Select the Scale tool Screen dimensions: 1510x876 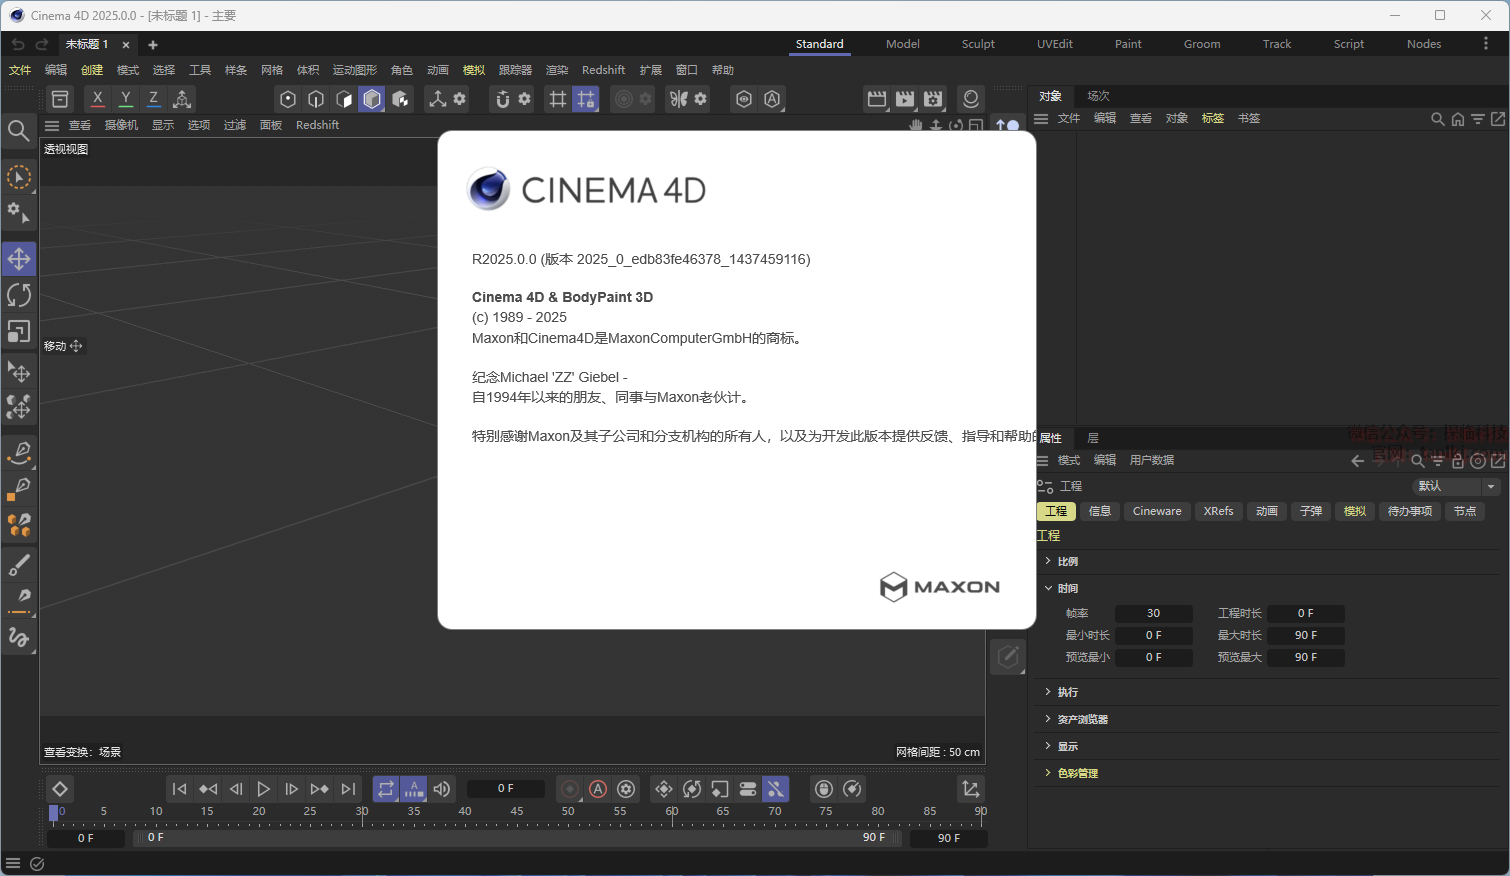[19, 331]
